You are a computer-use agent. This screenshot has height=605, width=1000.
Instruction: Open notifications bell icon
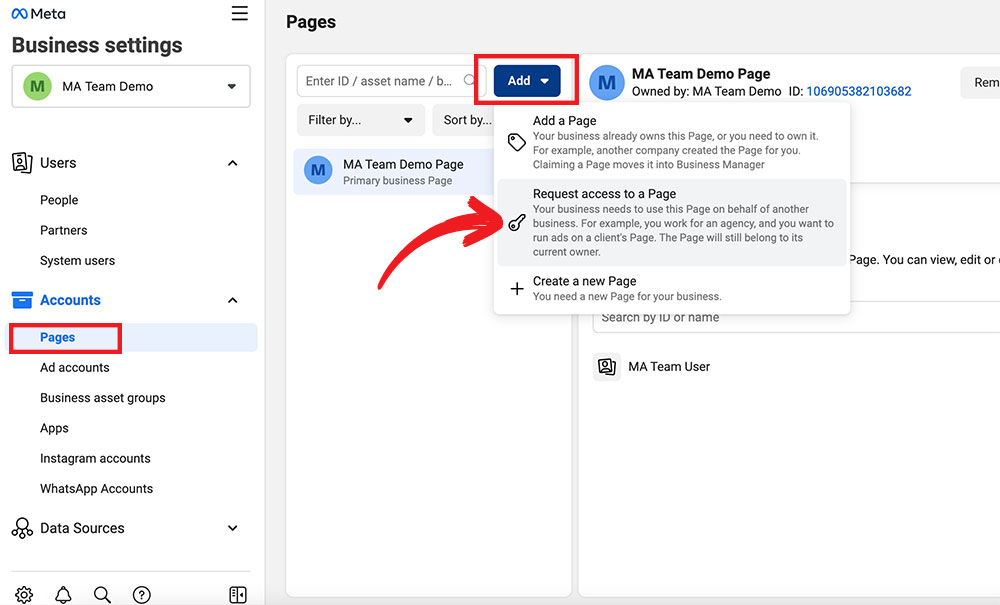point(63,595)
